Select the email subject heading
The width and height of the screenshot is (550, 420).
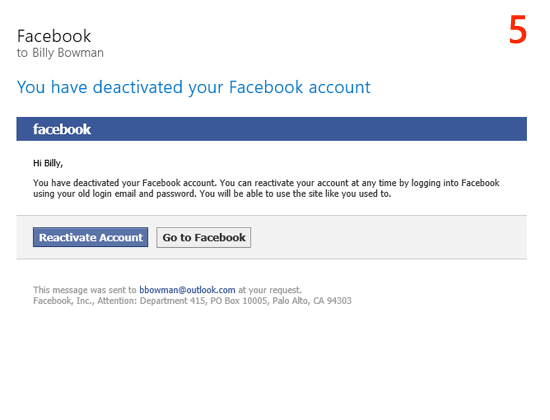[x=194, y=87]
